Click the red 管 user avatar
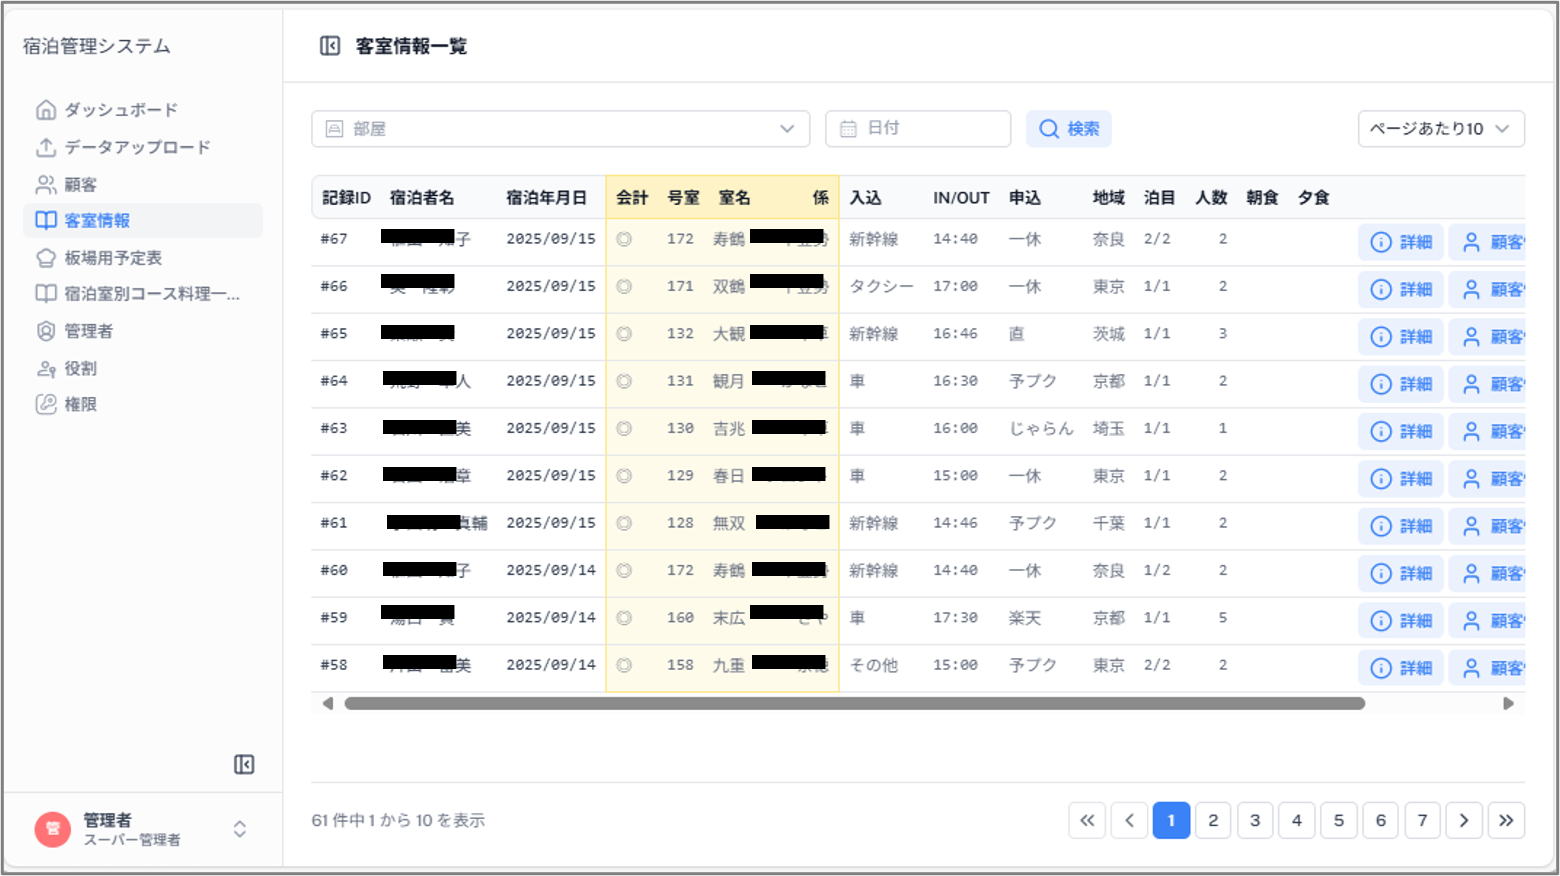The height and width of the screenshot is (876, 1560). (x=53, y=829)
